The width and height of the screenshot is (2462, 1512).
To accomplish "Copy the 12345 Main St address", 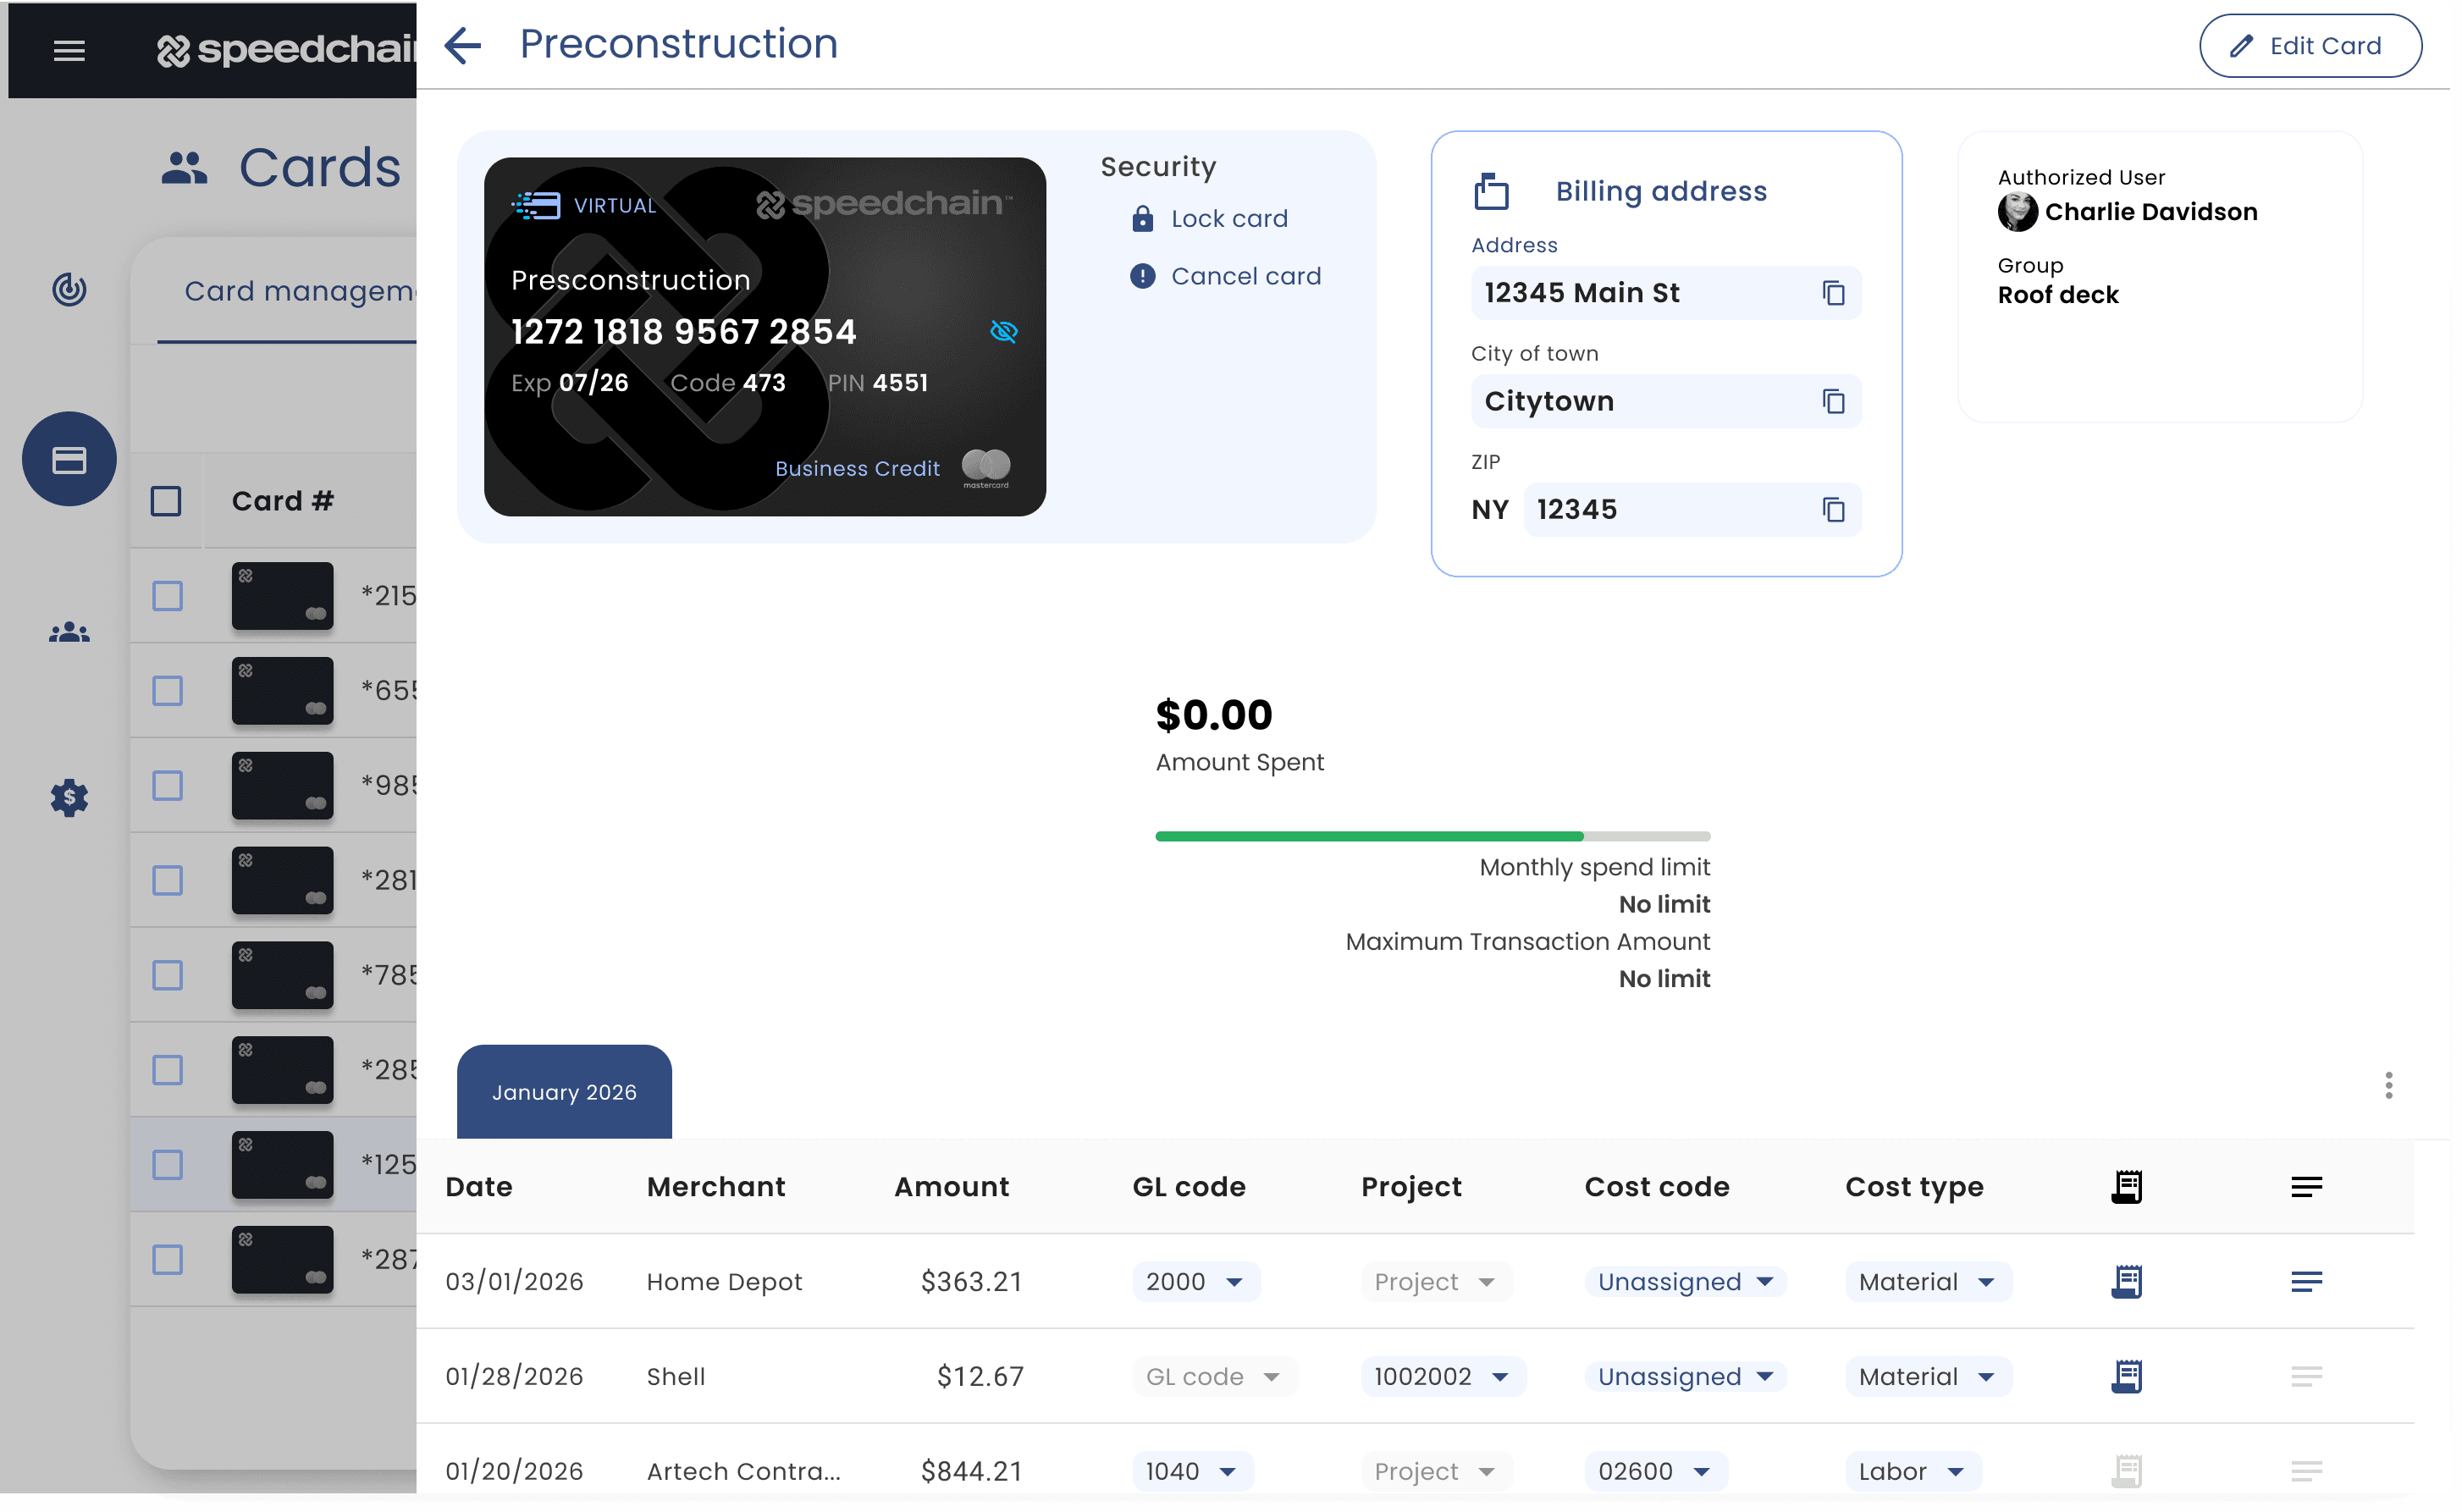I will 1832,293.
